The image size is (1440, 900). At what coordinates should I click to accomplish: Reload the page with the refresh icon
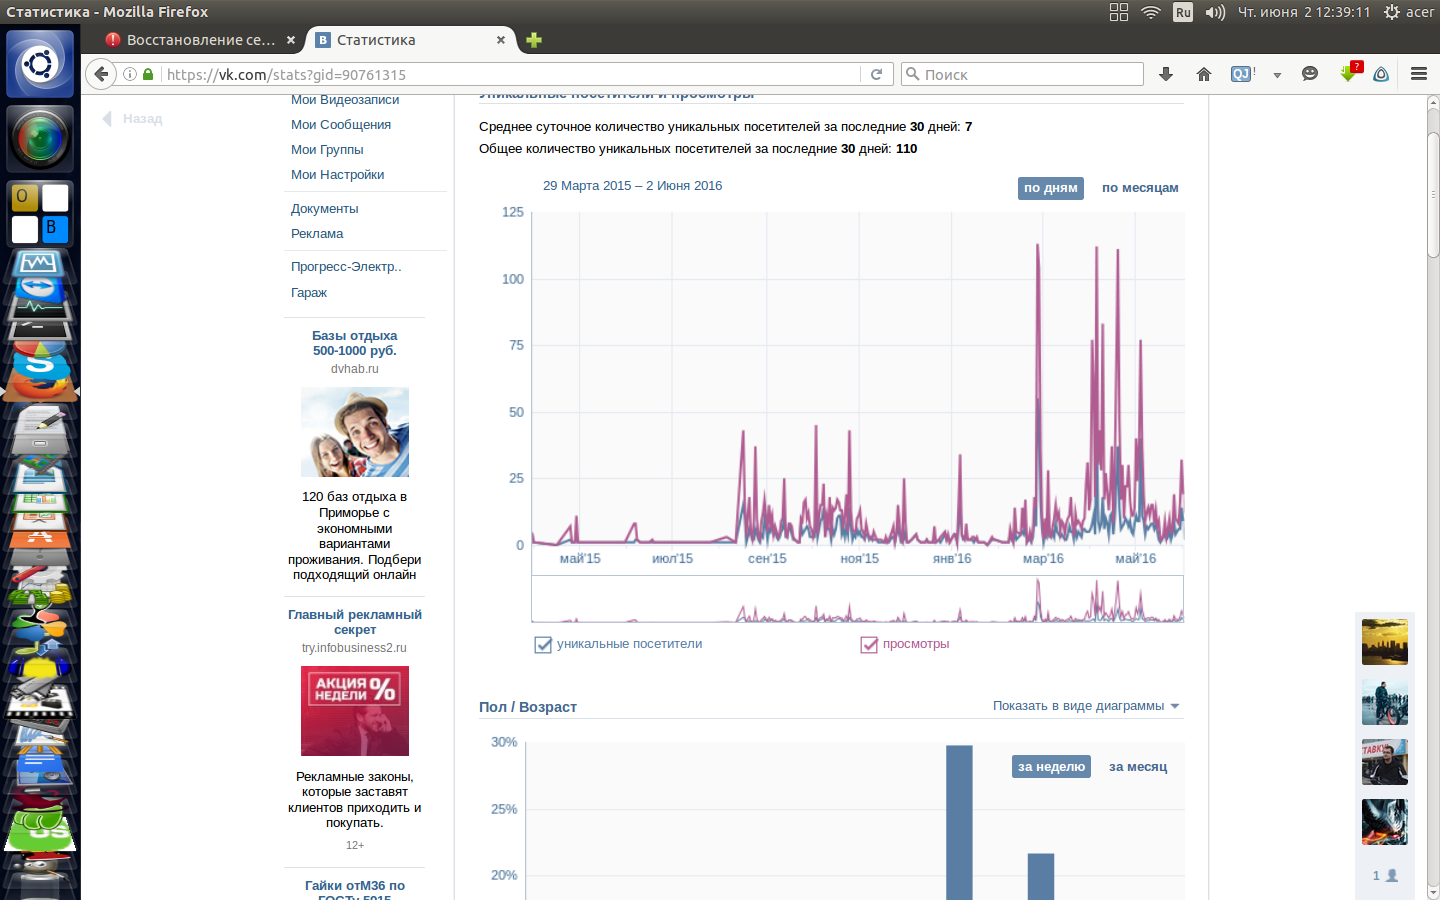[876, 74]
